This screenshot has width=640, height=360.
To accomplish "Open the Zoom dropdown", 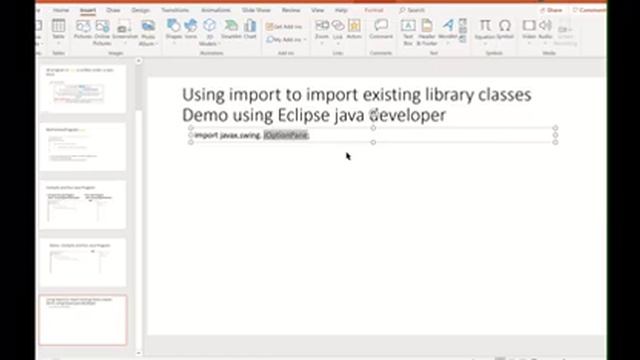I will (322, 43).
